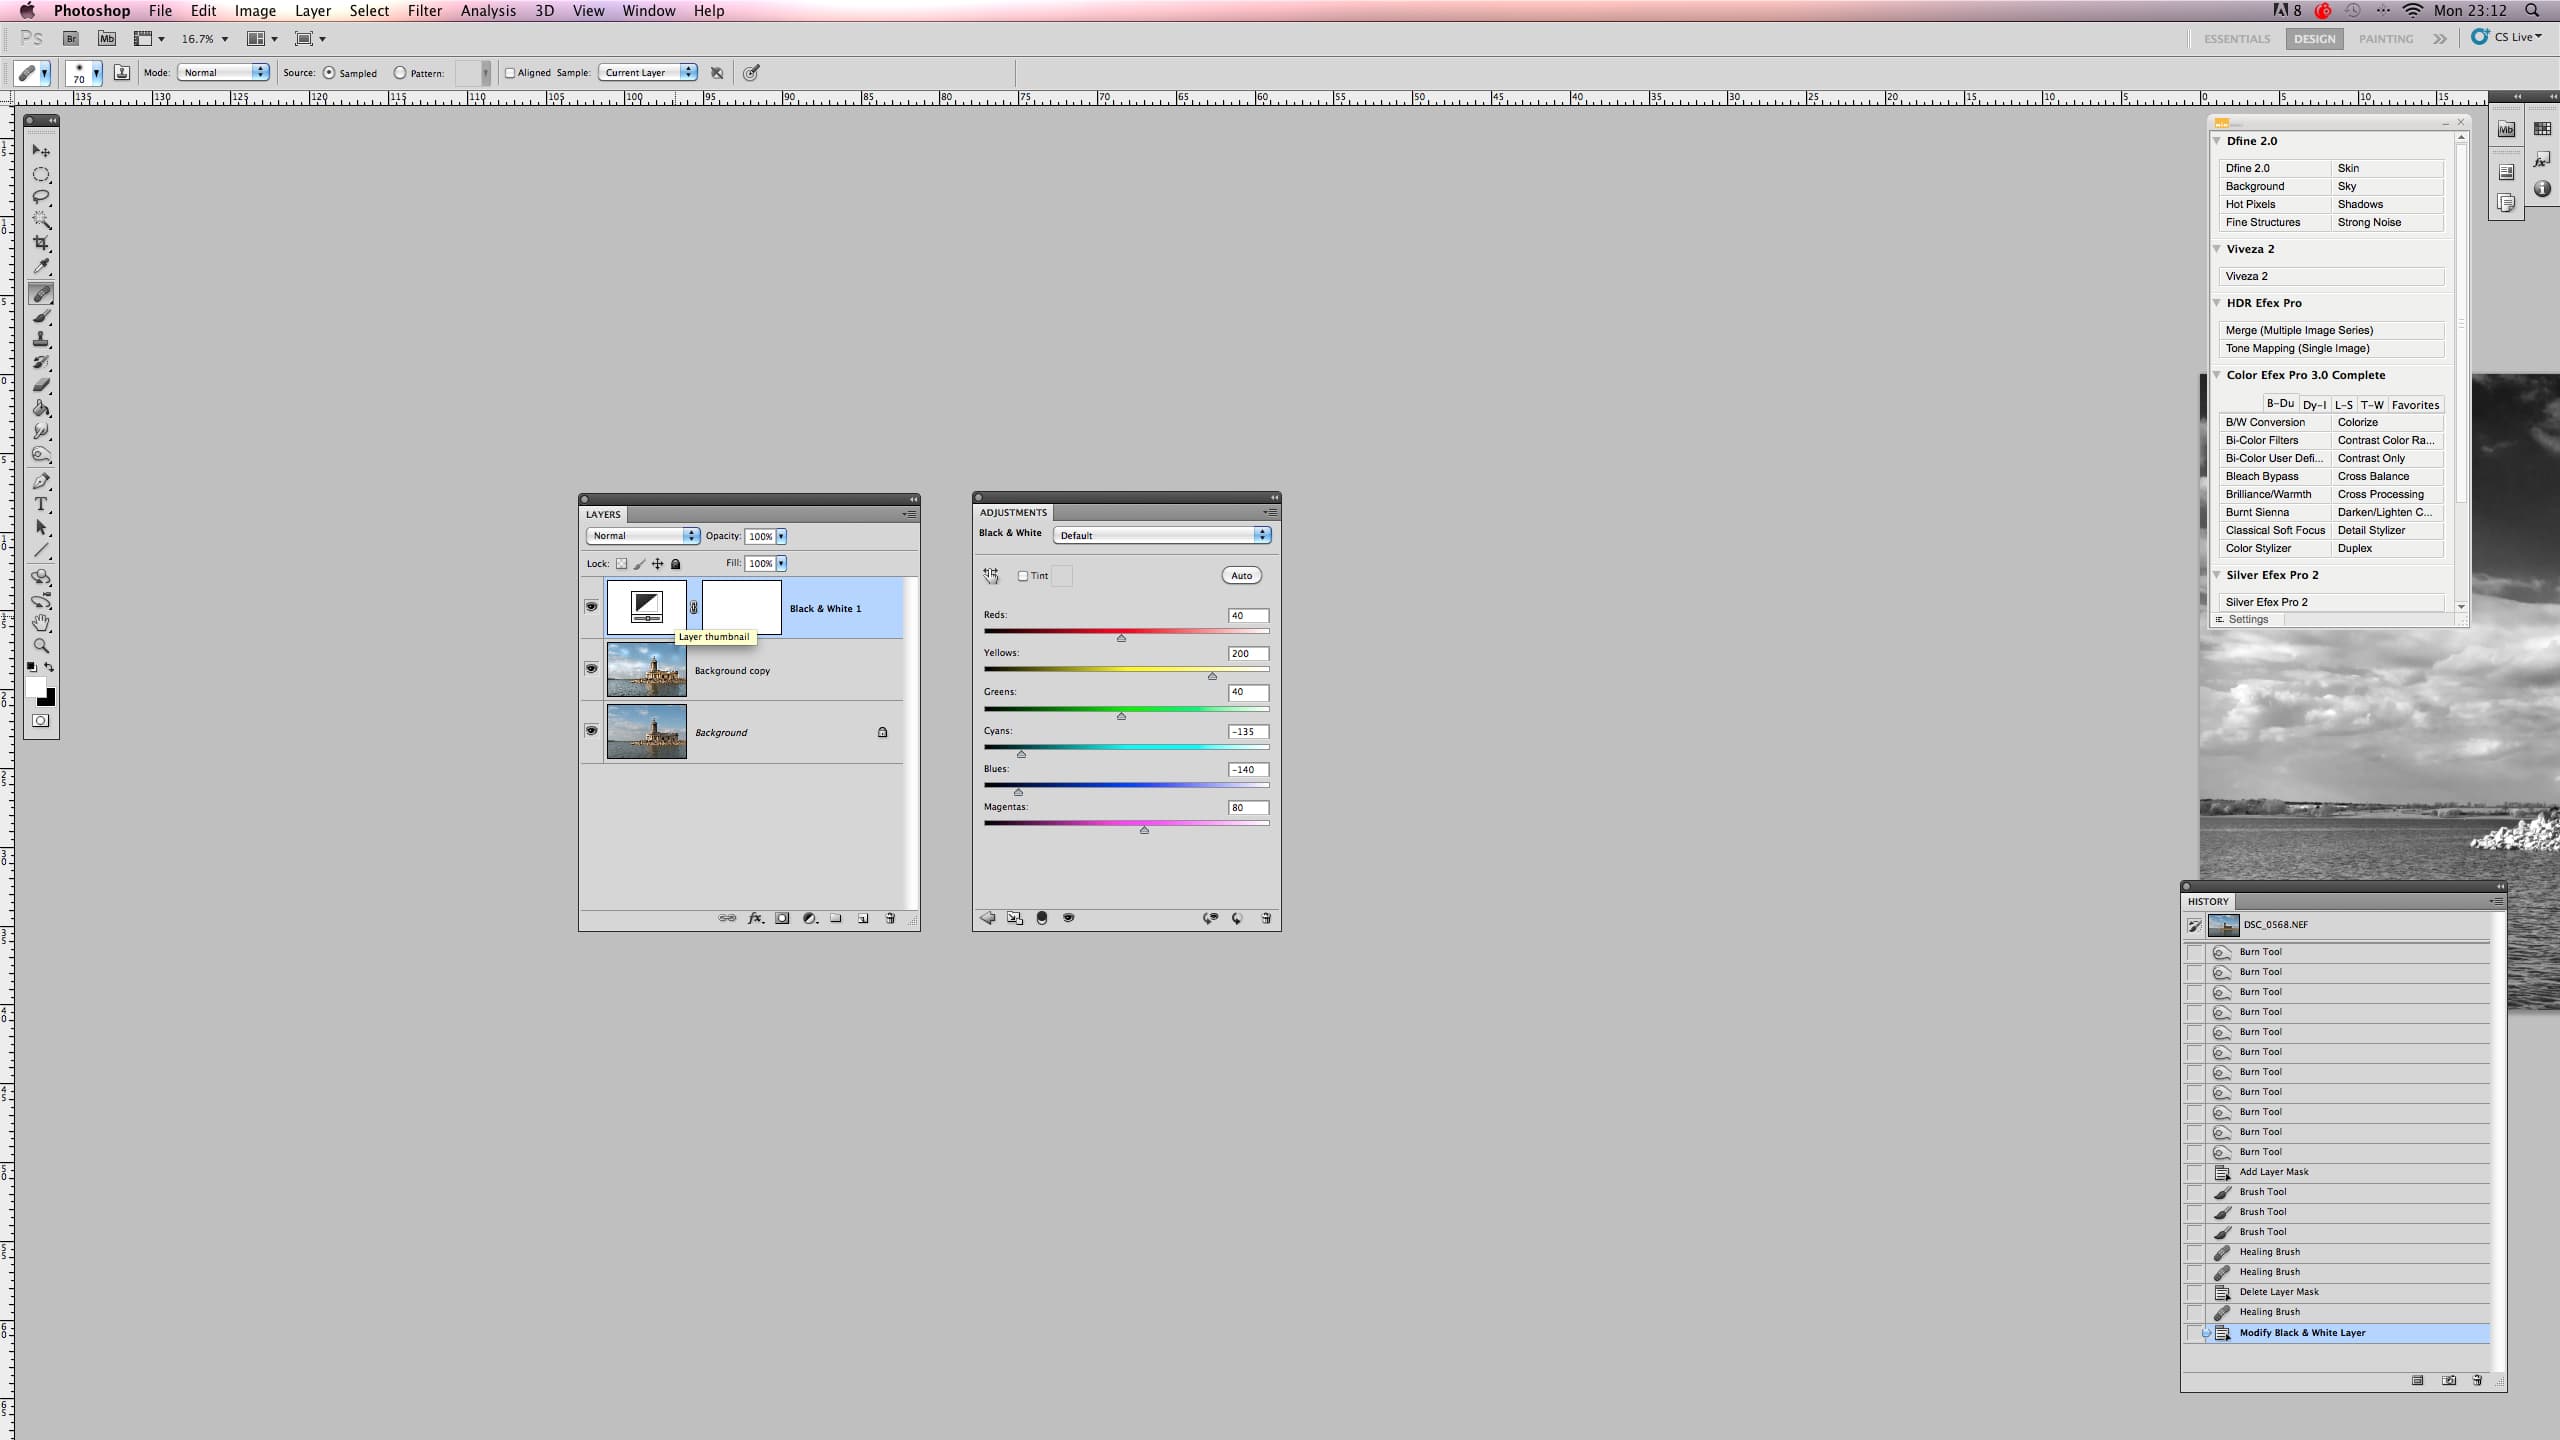This screenshot has width=2560, height=1440.
Task: Add a layer style with fx icon
Action: 756,918
